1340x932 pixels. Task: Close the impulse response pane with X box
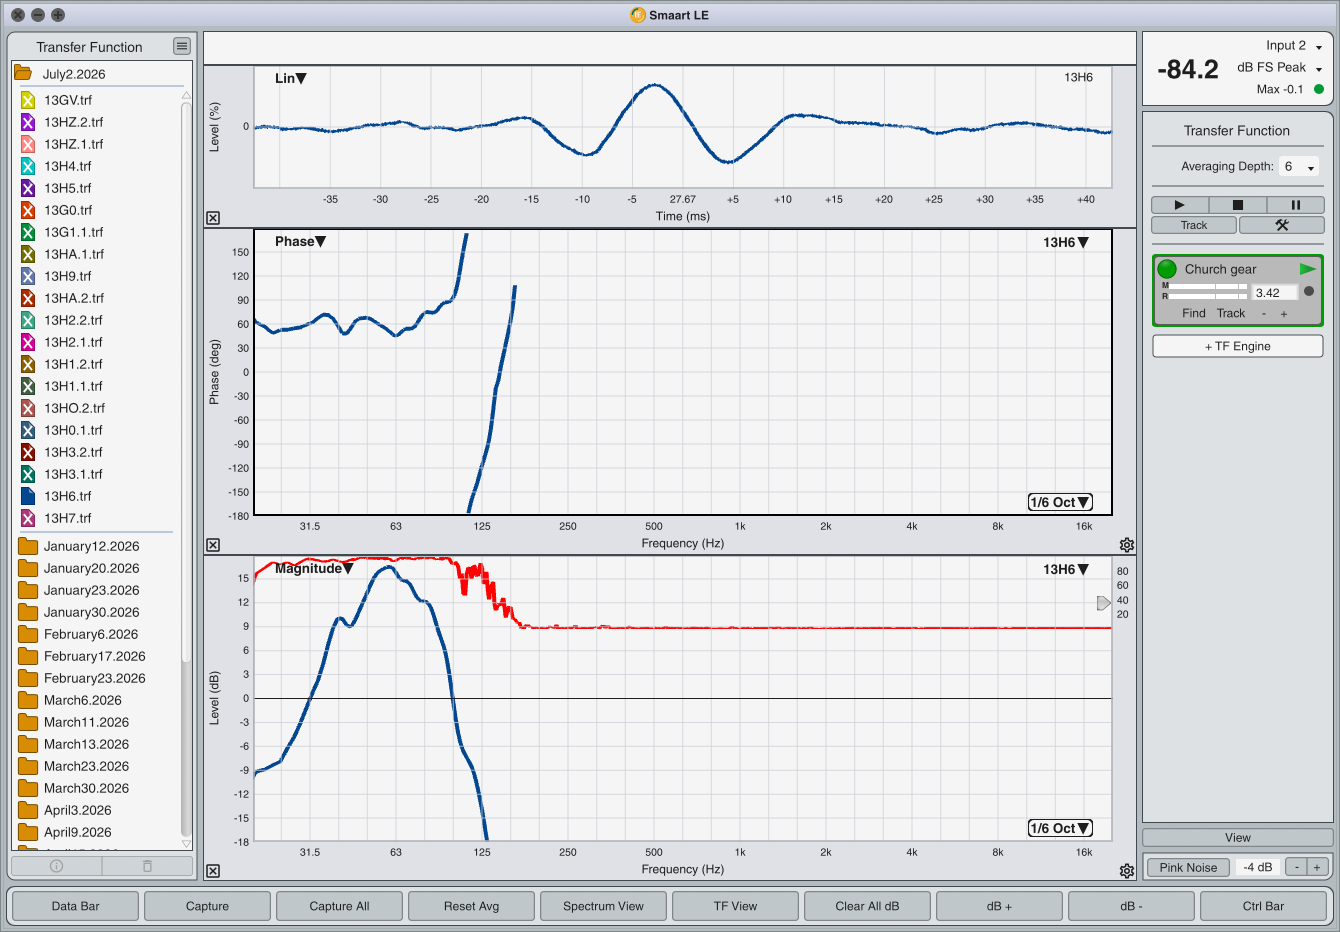[x=213, y=218]
